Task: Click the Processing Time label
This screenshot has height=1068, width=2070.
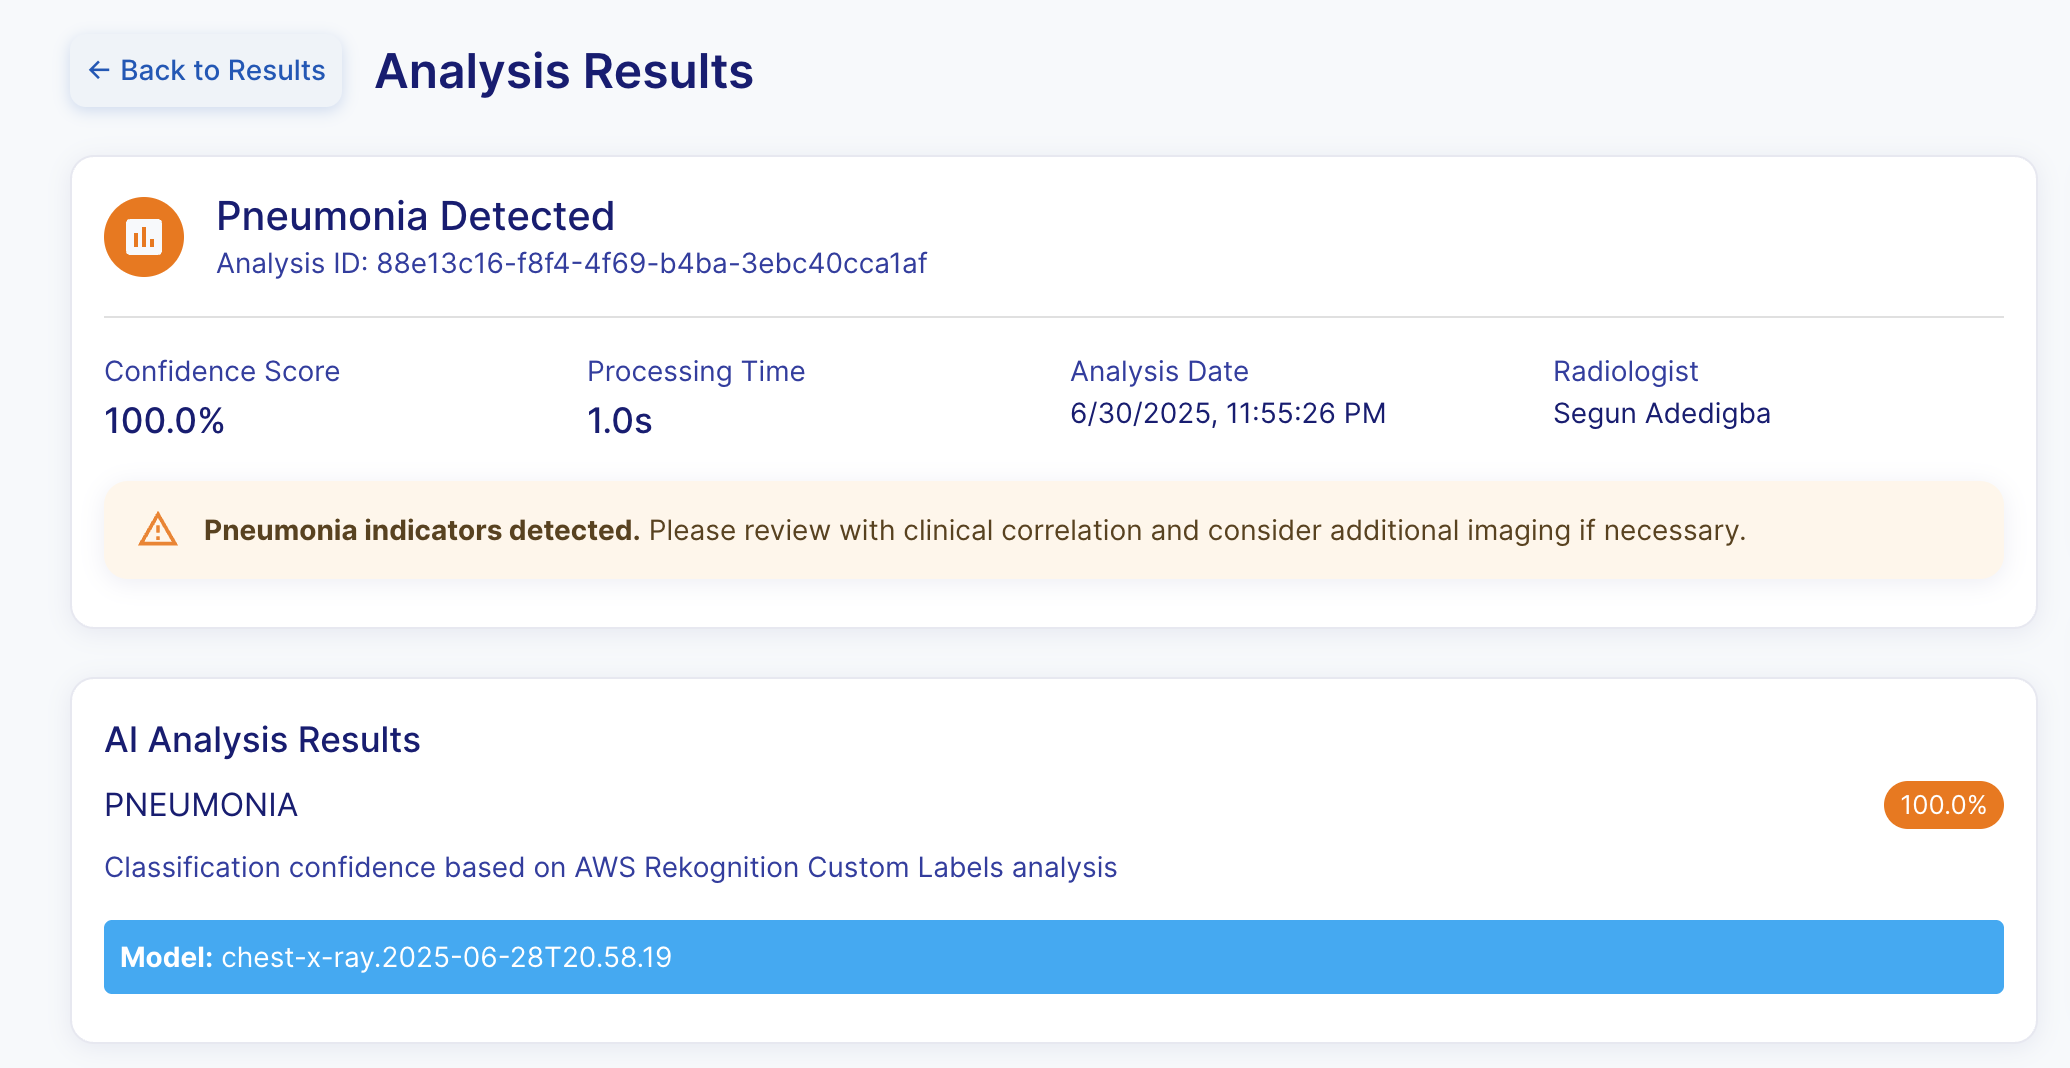Action: pyautogui.click(x=696, y=371)
